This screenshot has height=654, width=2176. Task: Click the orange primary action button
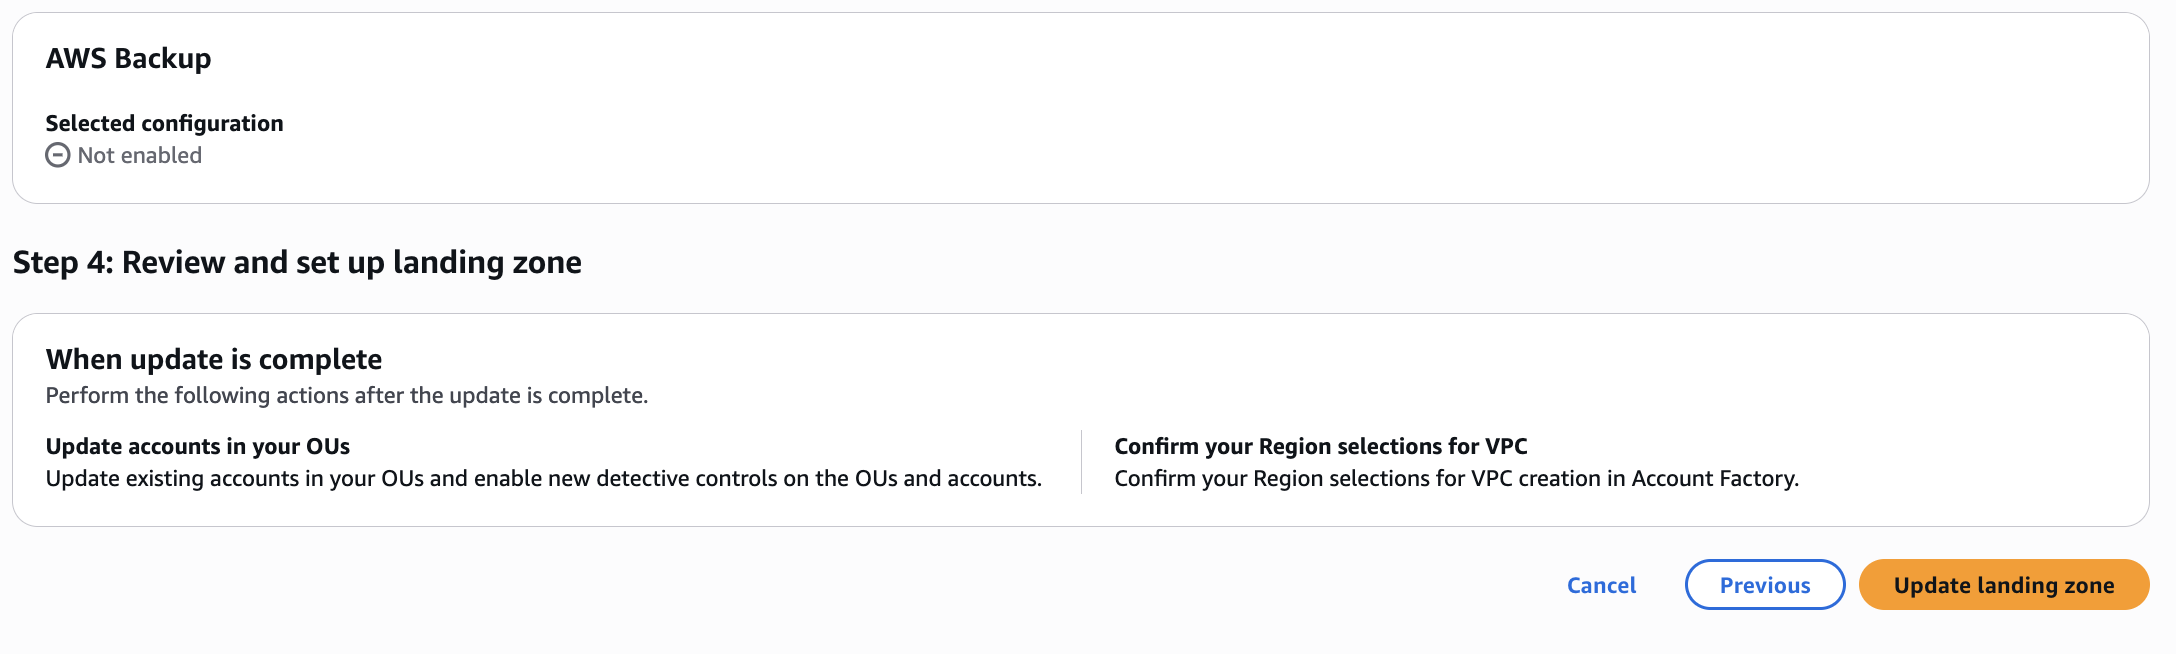(2003, 584)
